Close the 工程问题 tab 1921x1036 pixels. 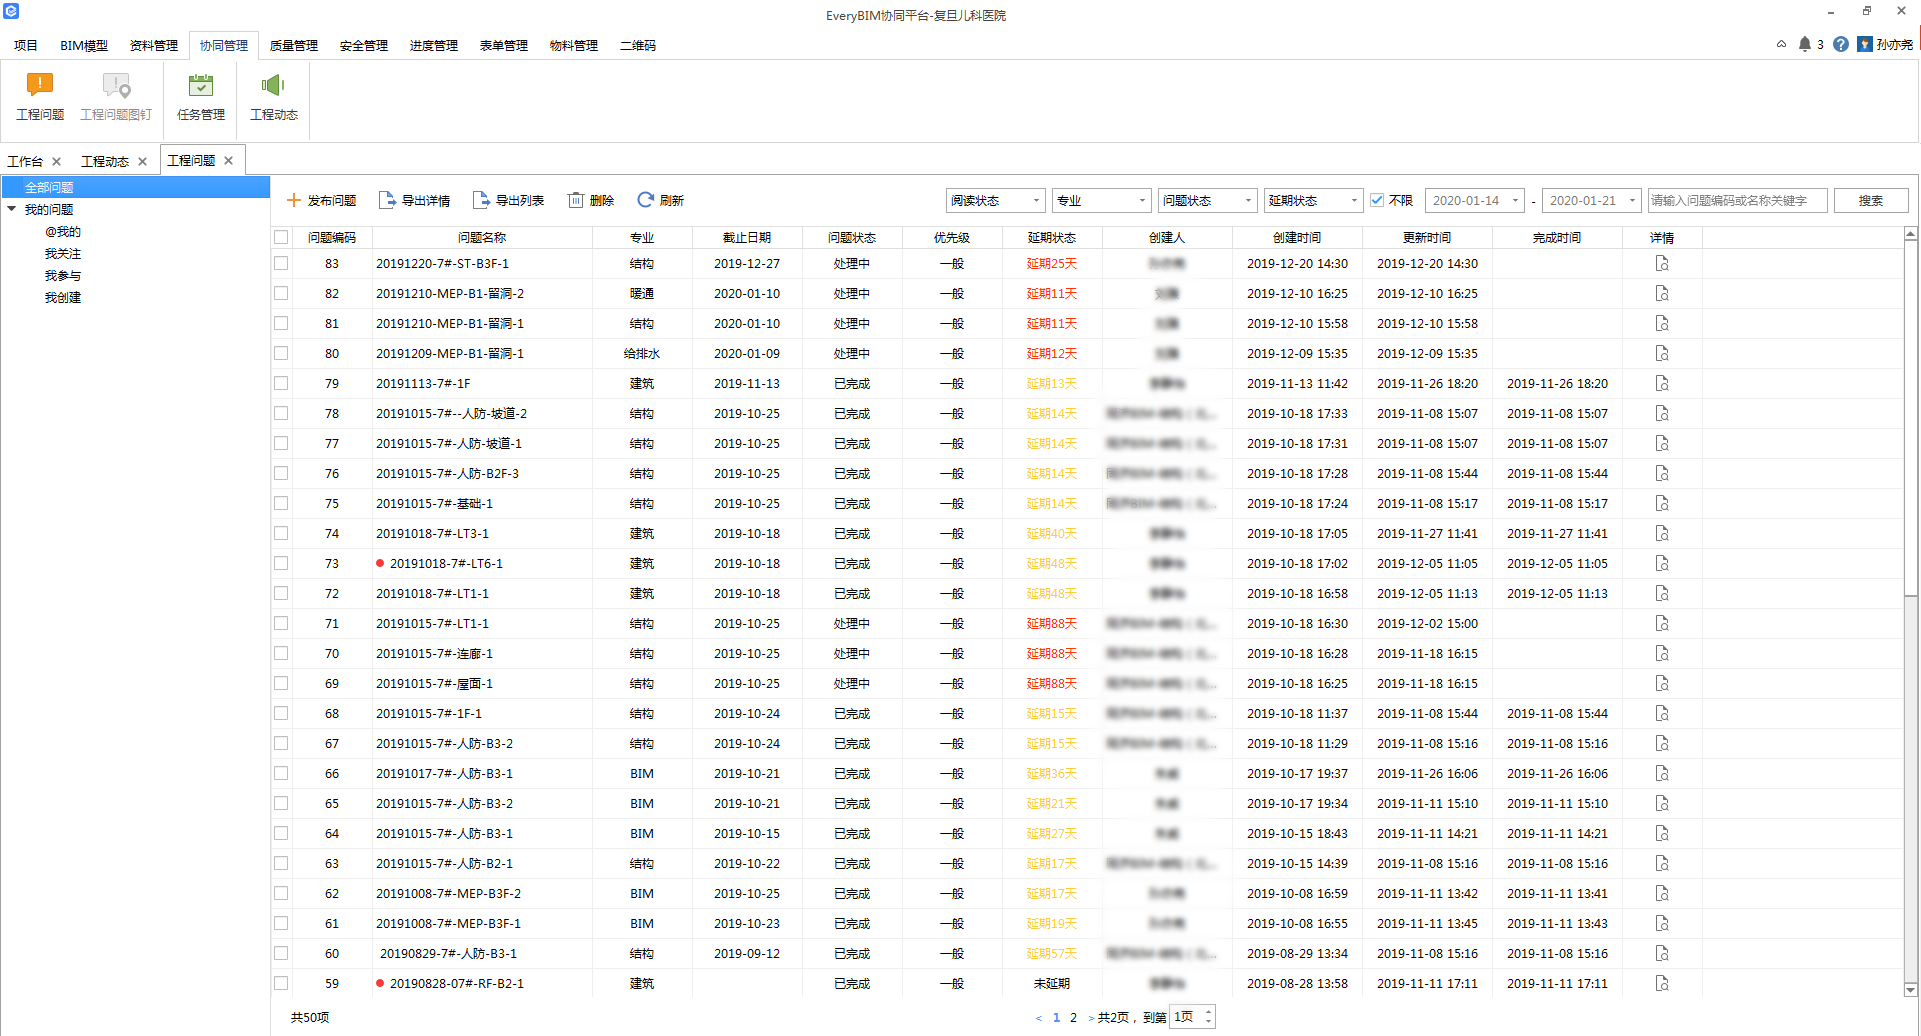click(x=229, y=160)
